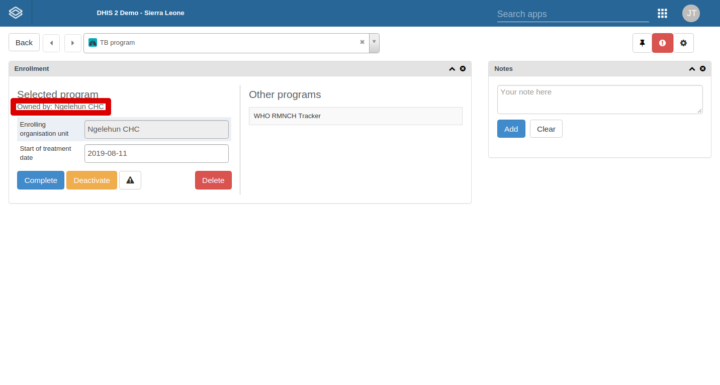
Task: Click the Enrolling organisation unit field
Action: click(x=156, y=130)
